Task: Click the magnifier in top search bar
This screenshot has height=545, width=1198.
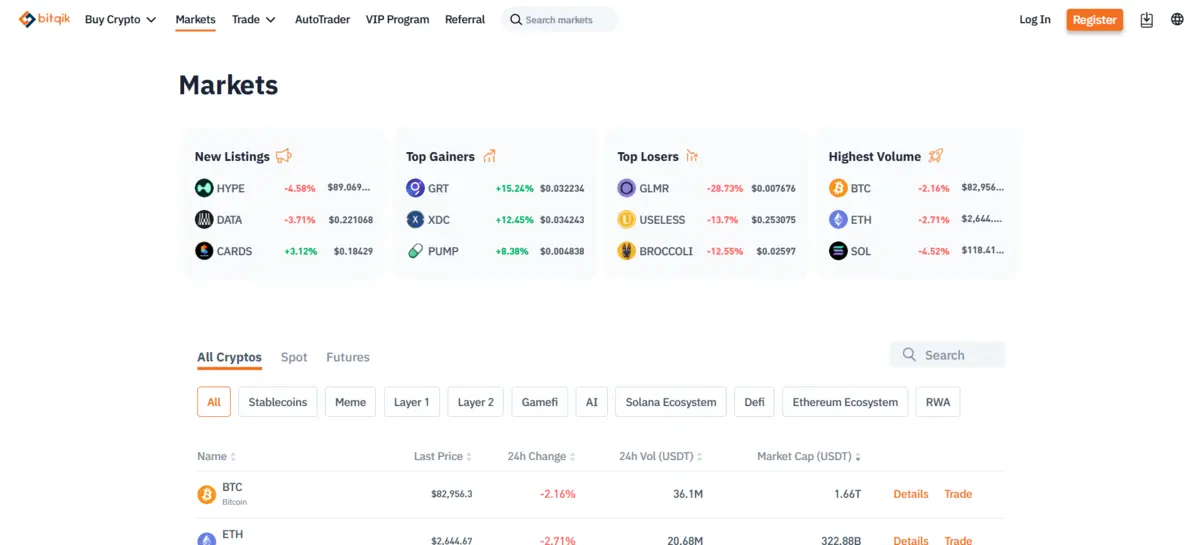Action: 516,20
